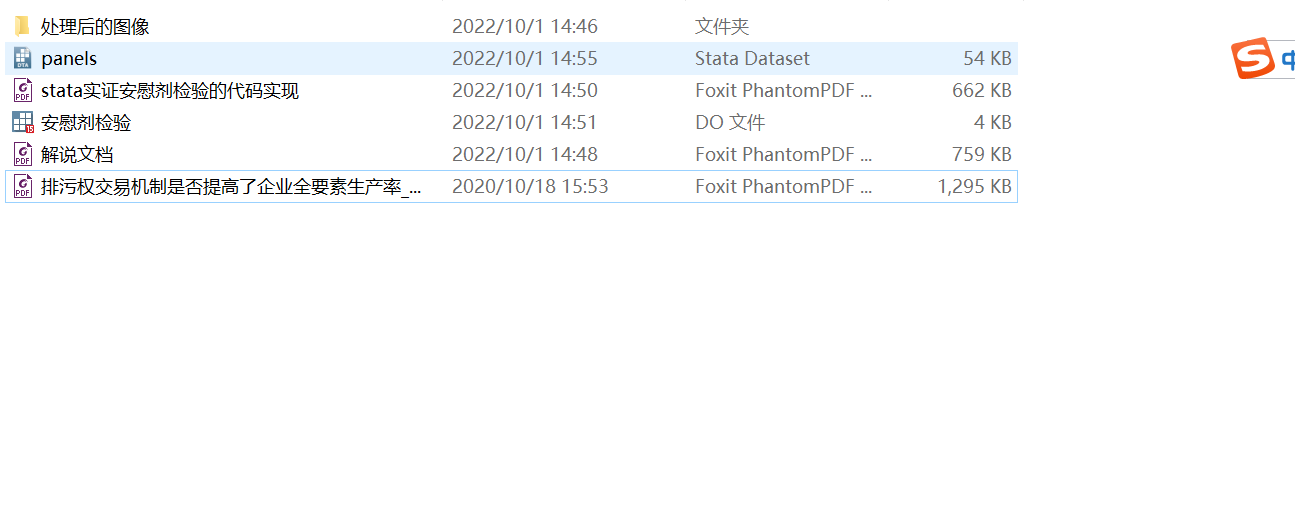1295x511 pixels.
Task: Click the 2022/10/1 14:51 date entry
Action: [524, 123]
